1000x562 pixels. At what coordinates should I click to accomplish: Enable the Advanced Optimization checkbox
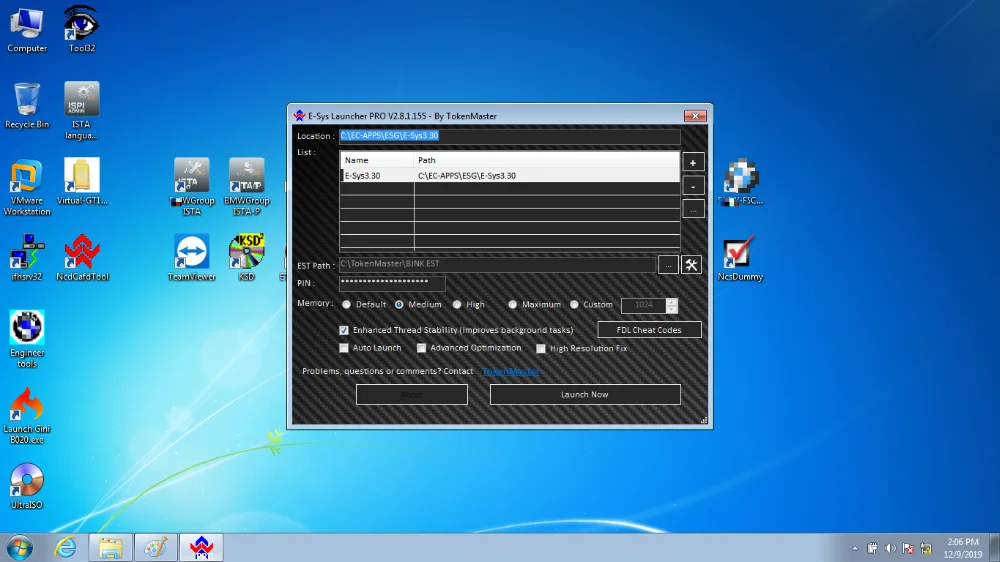point(421,348)
